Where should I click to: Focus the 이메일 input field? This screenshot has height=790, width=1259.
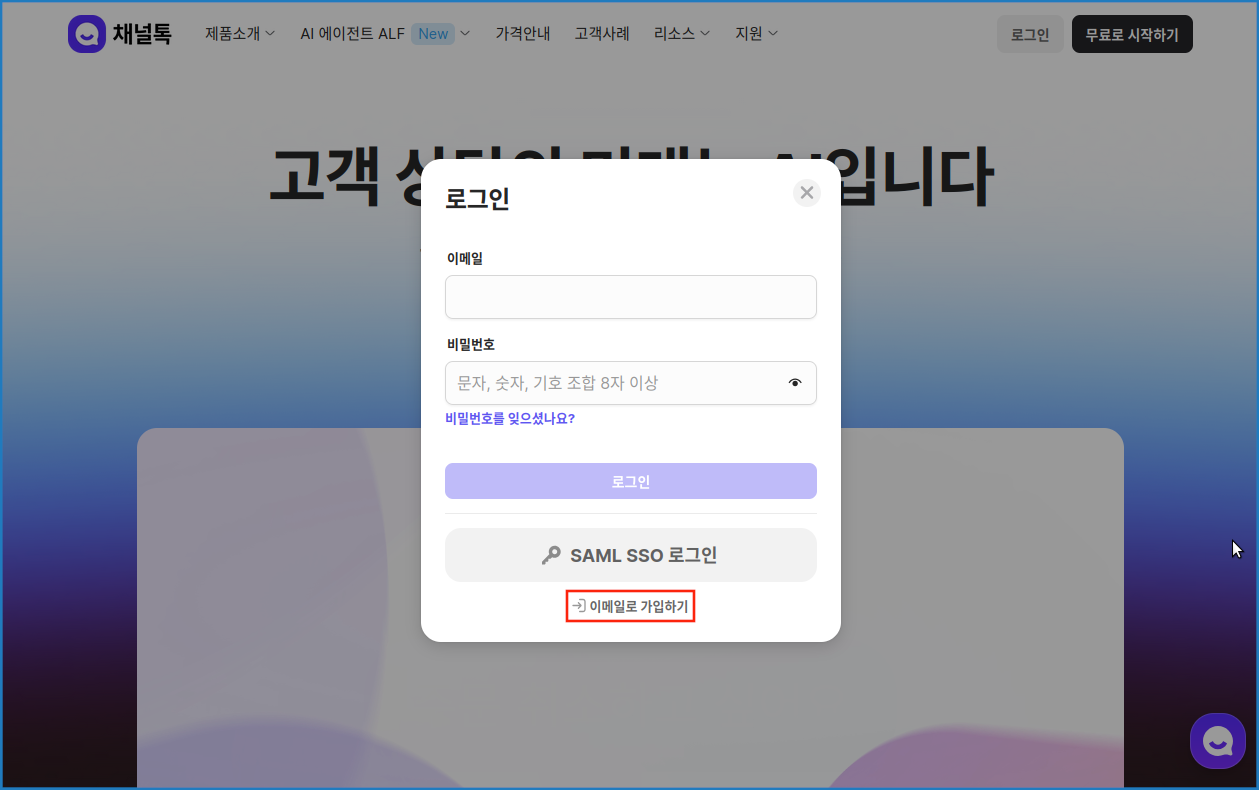(x=630, y=297)
